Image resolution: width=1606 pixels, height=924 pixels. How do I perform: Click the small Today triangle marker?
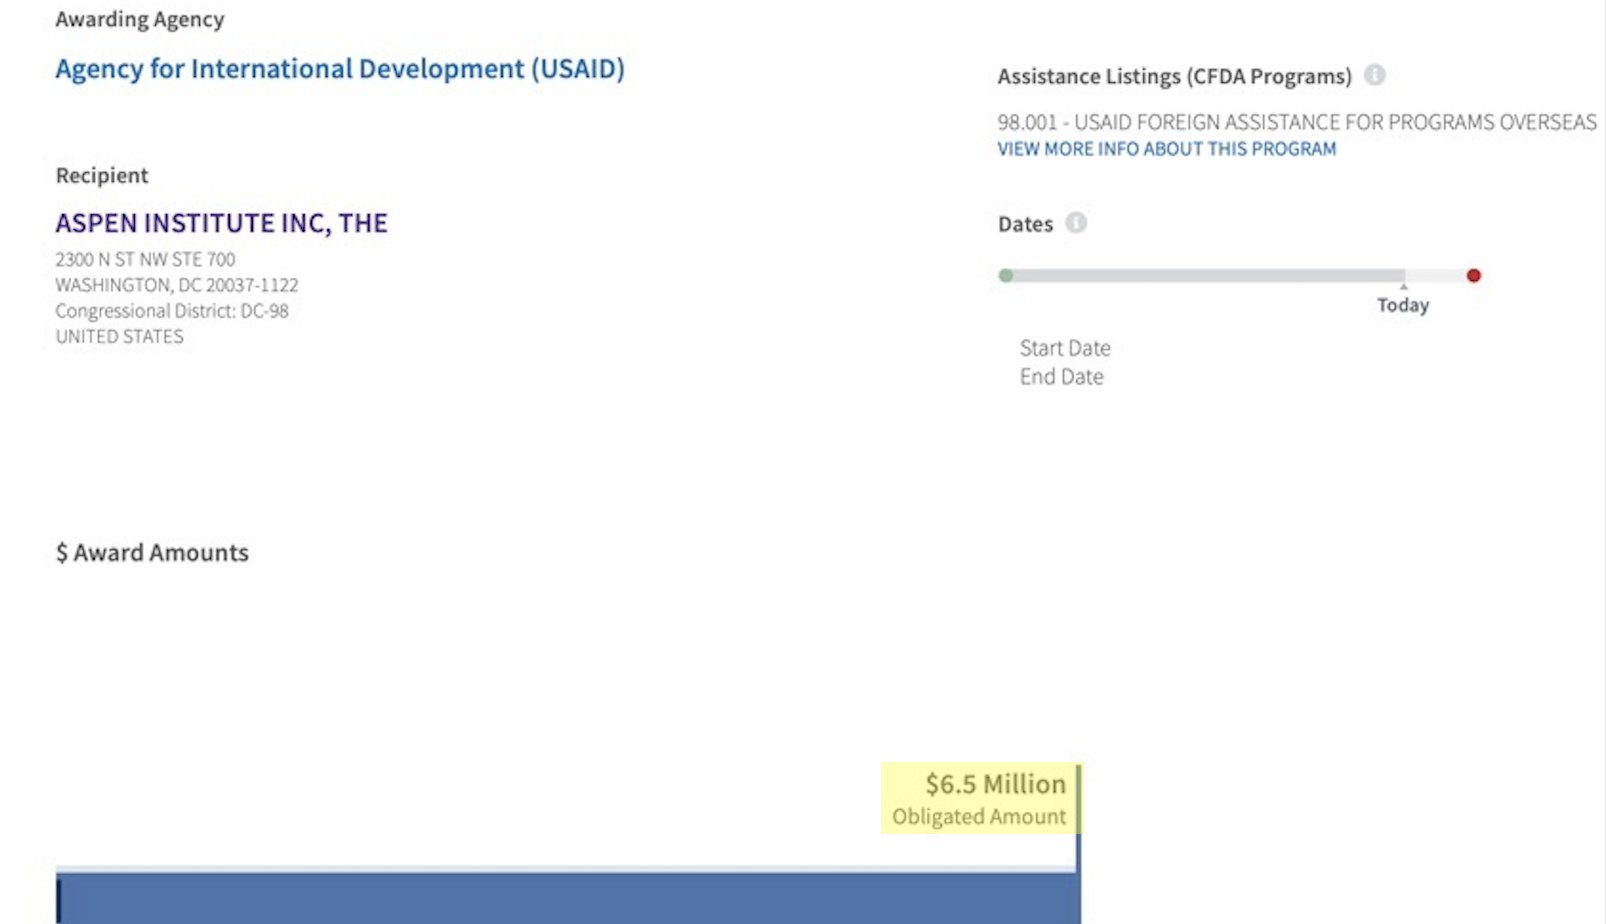tap(1403, 287)
